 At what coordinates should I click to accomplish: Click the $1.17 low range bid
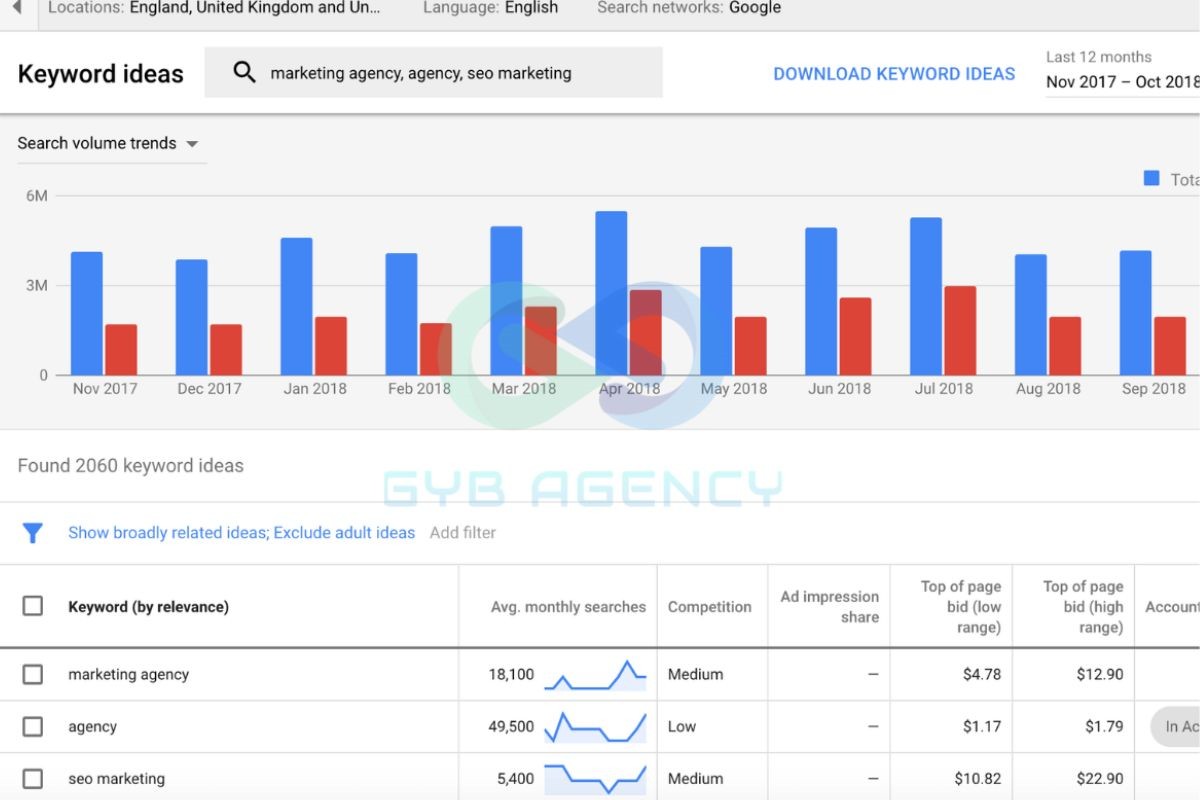(982, 726)
